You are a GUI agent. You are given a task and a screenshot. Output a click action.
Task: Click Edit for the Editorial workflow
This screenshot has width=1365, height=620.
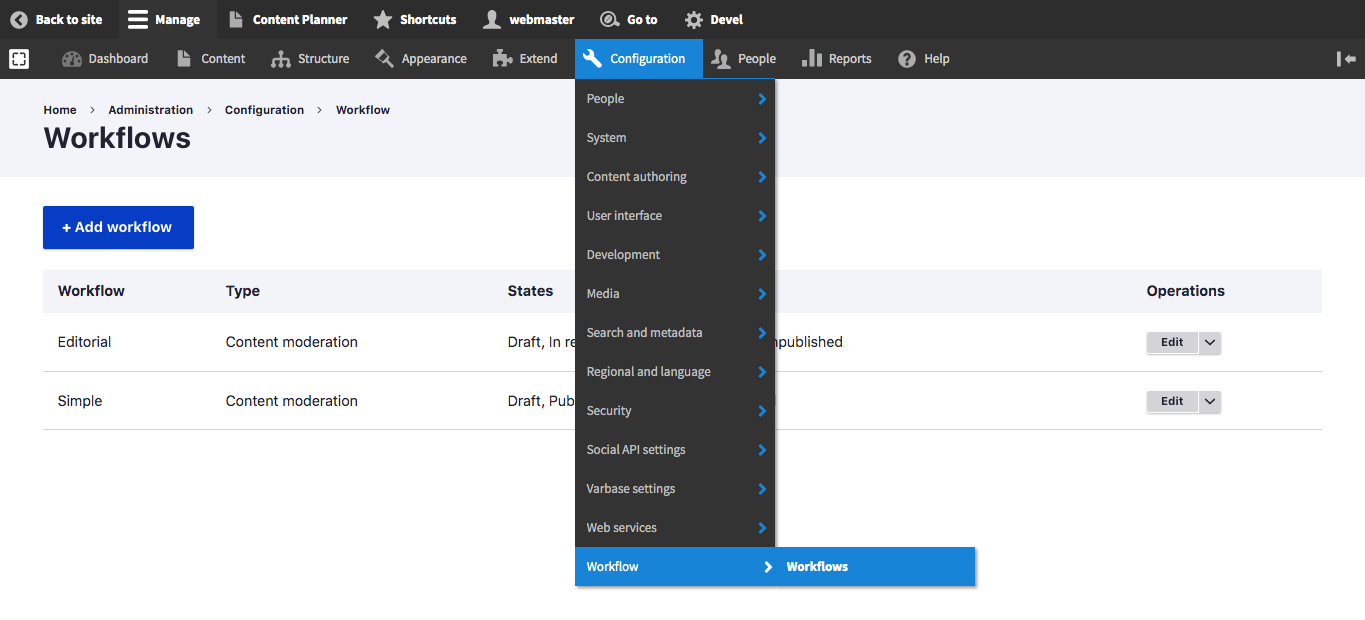(1172, 342)
